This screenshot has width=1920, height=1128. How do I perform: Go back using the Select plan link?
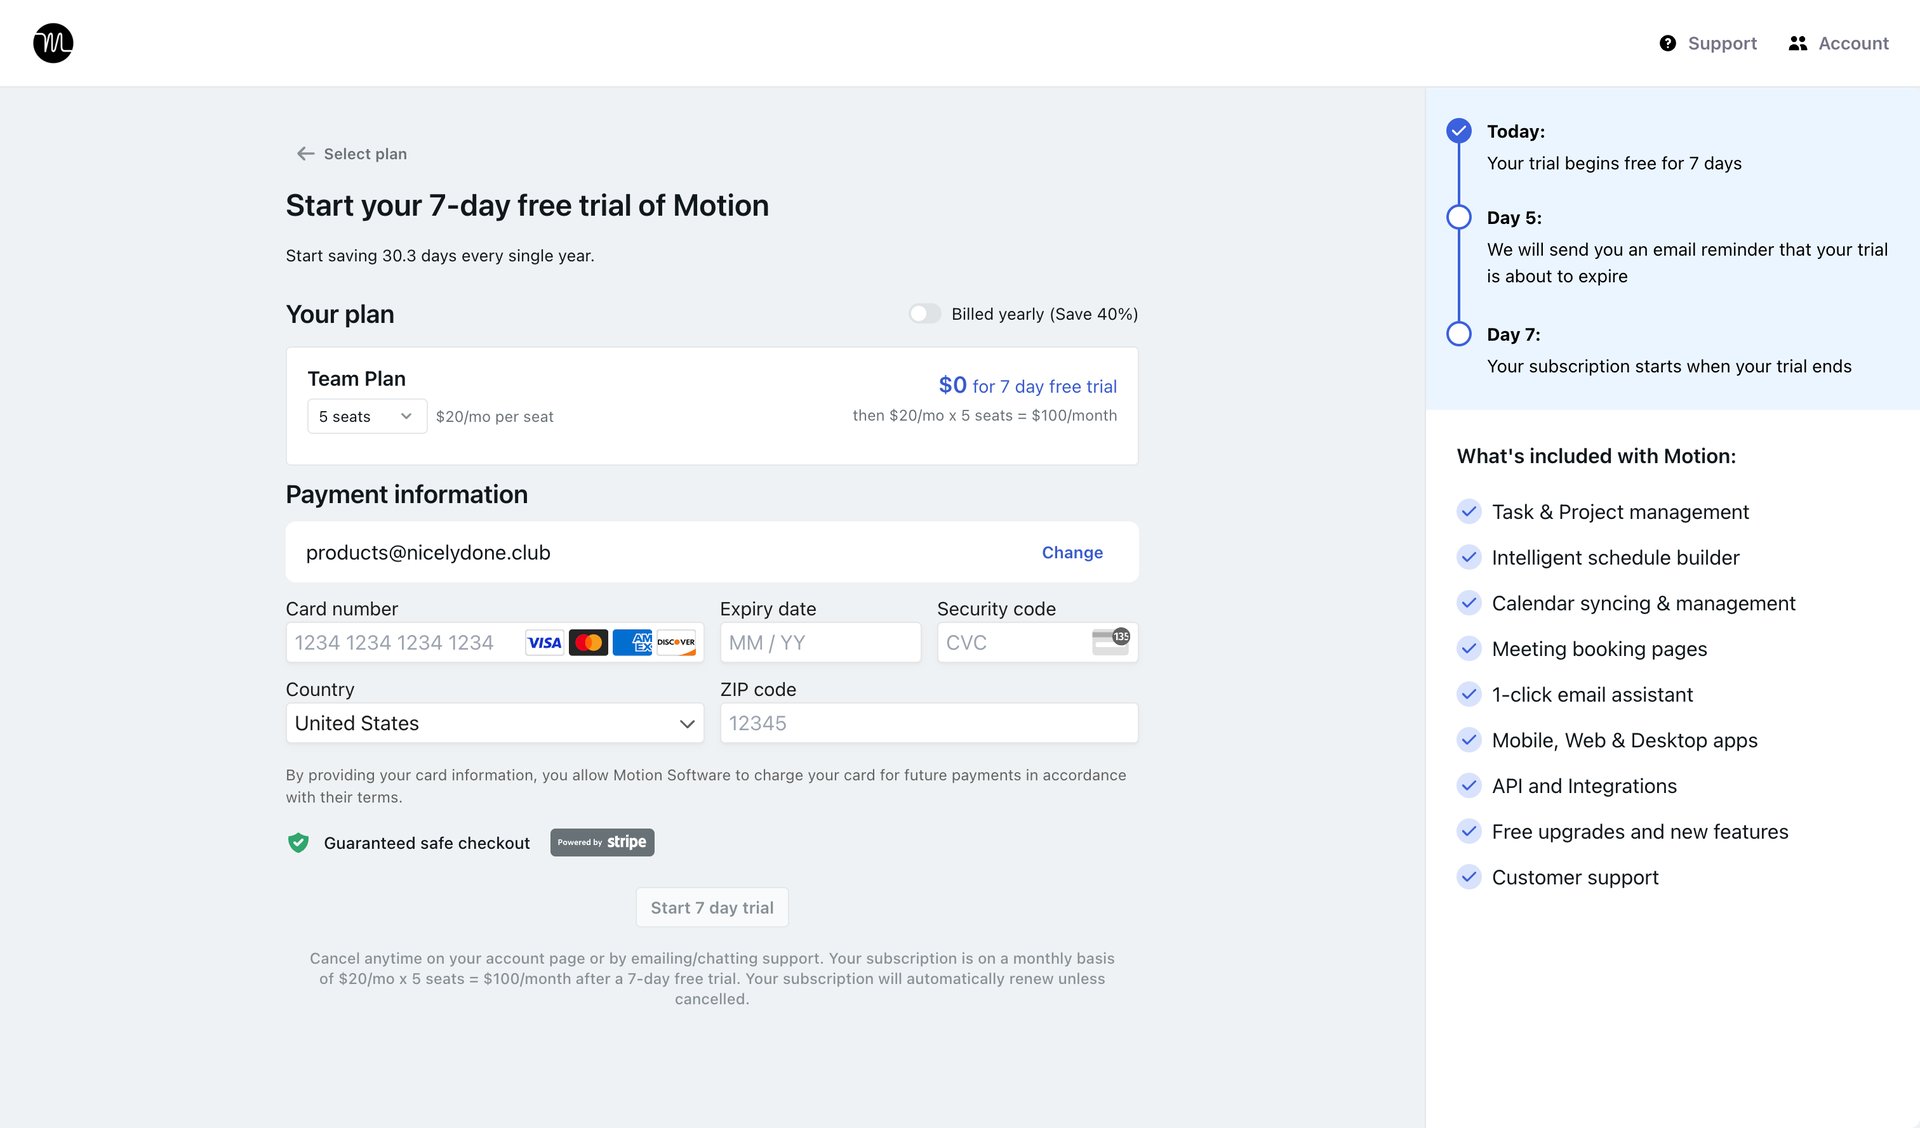[x=364, y=153]
